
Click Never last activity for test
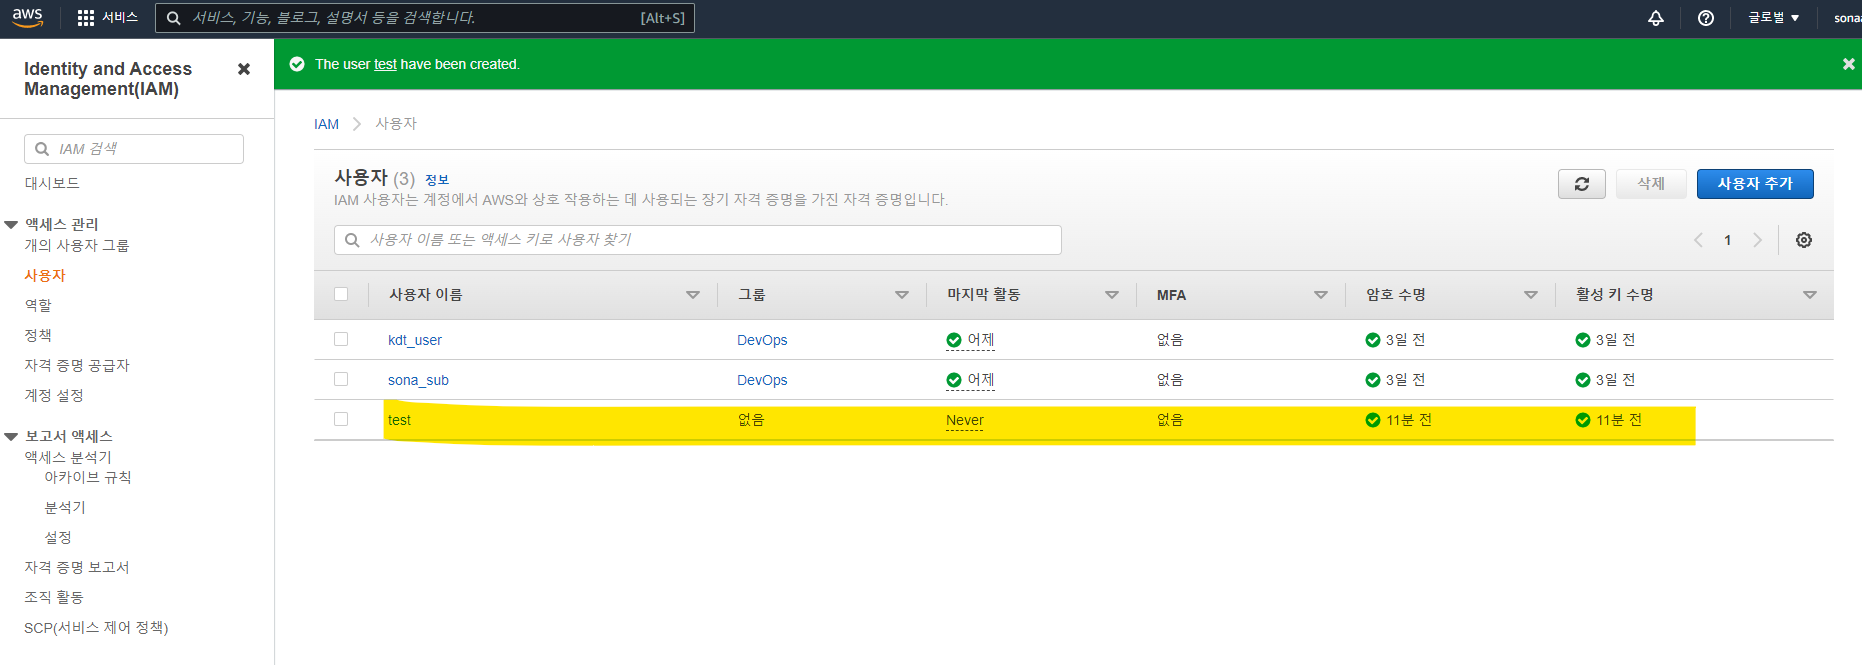pos(965,420)
